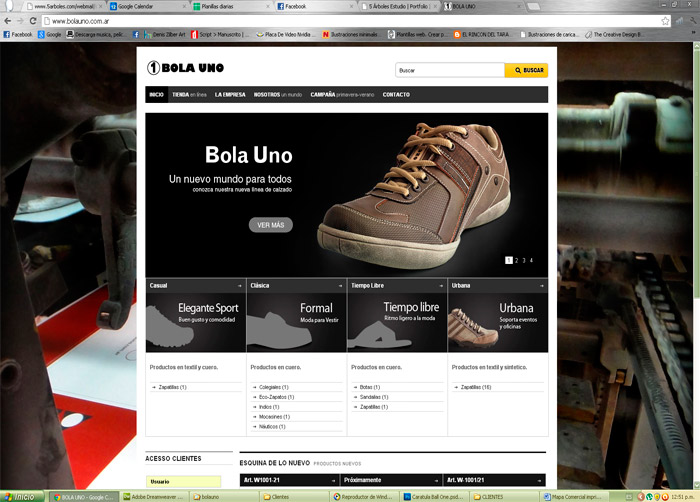Viewport: 700px width, 502px height.
Task: Open Ilustraciones minimalis bookmark
Action: [350, 34]
